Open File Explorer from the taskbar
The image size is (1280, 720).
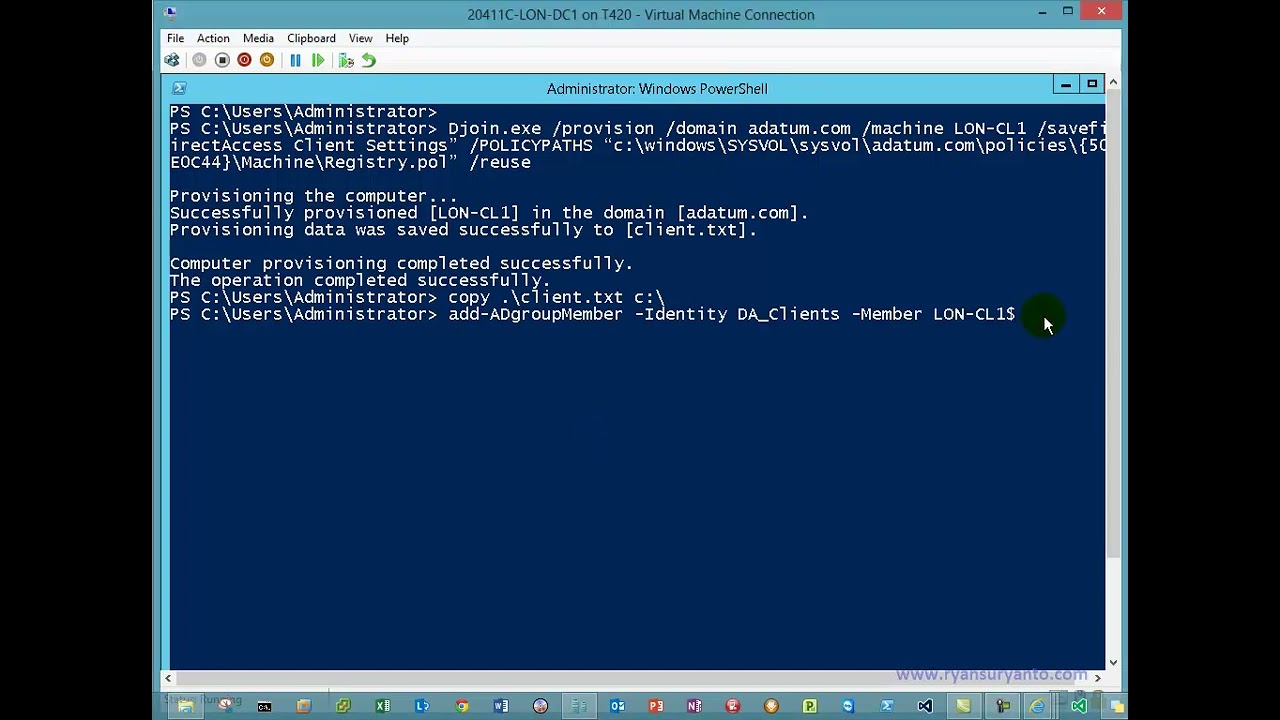[185, 706]
